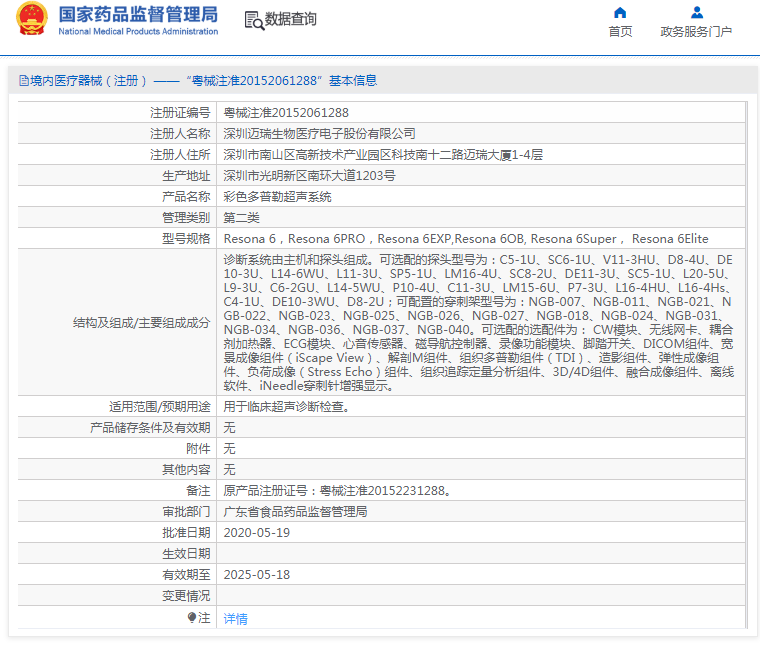
Task: Click the 有效期至 label
Action: 186,574
